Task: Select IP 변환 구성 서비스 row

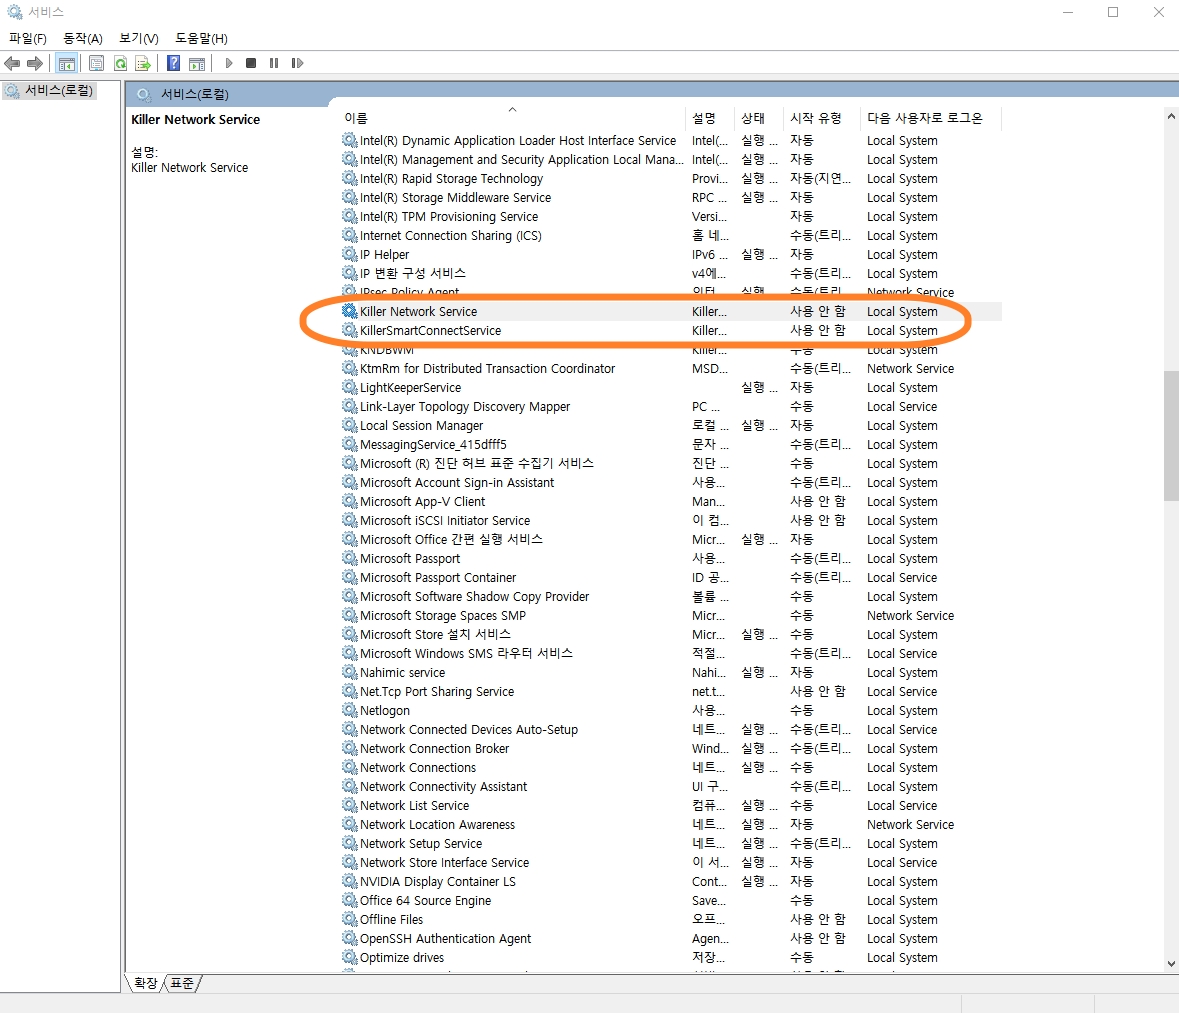Action: click(x=671, y=273)
